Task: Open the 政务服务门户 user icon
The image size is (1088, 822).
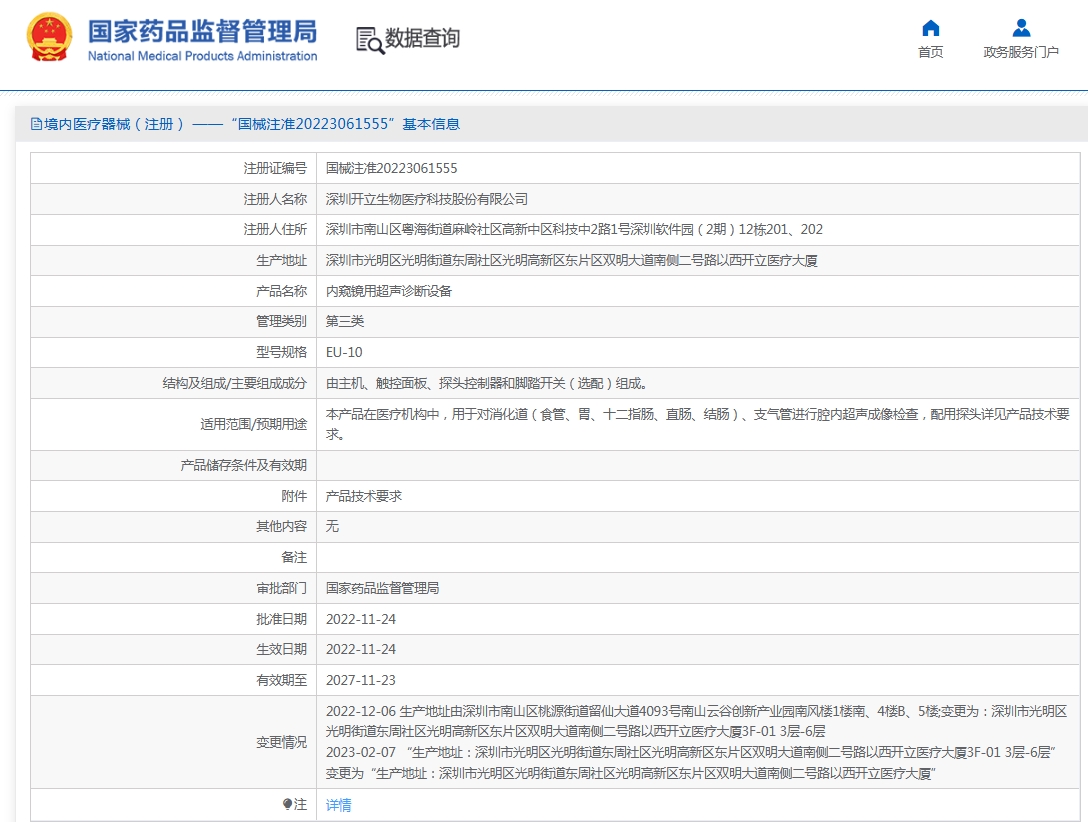Action: click(x=1021, y=28)
